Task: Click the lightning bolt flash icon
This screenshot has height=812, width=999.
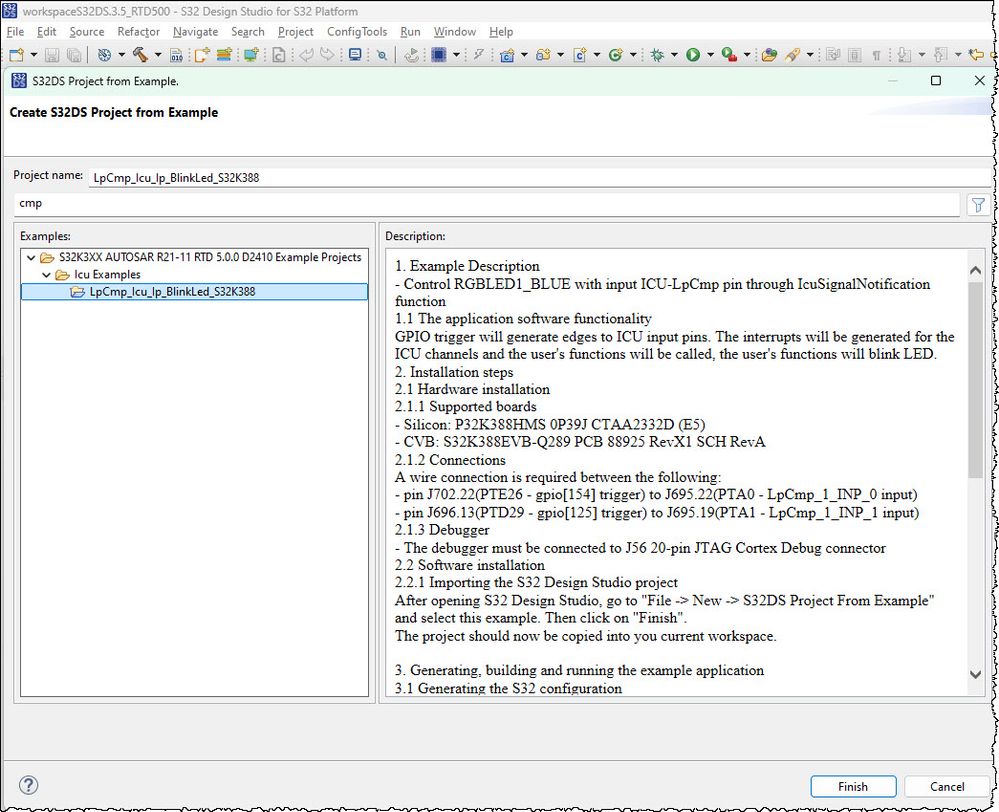Action: [478, 55]
